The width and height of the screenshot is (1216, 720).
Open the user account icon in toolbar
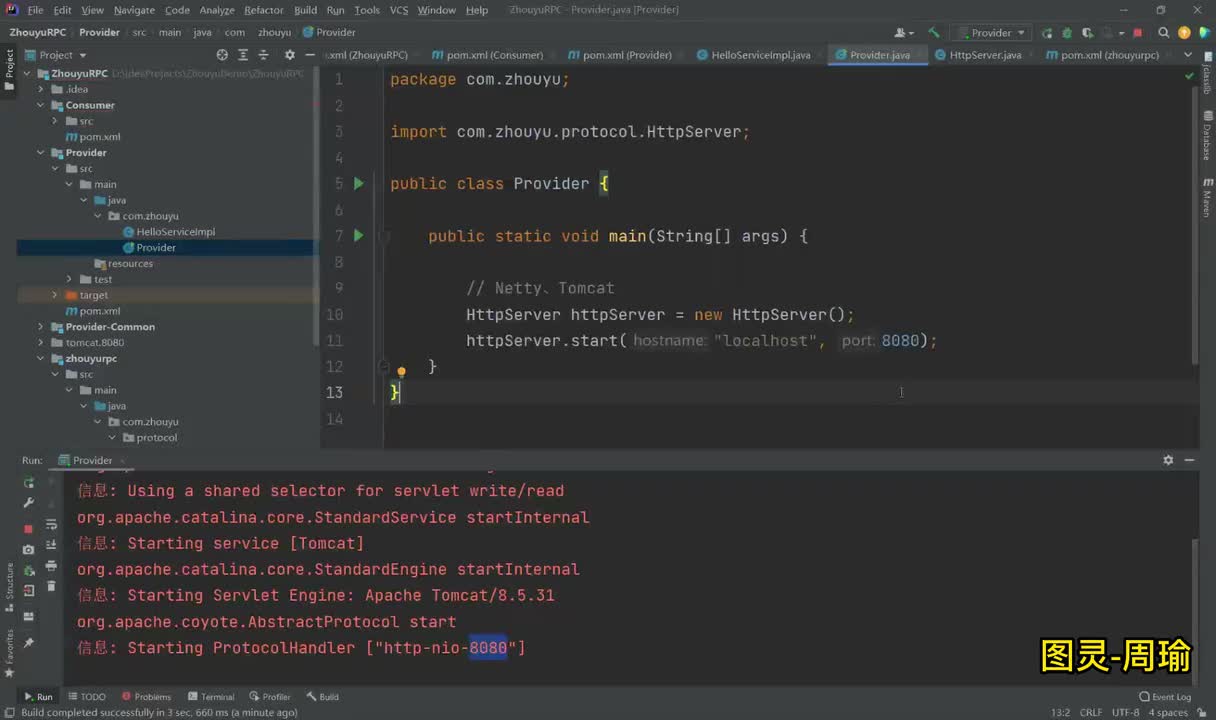[903, 33]
